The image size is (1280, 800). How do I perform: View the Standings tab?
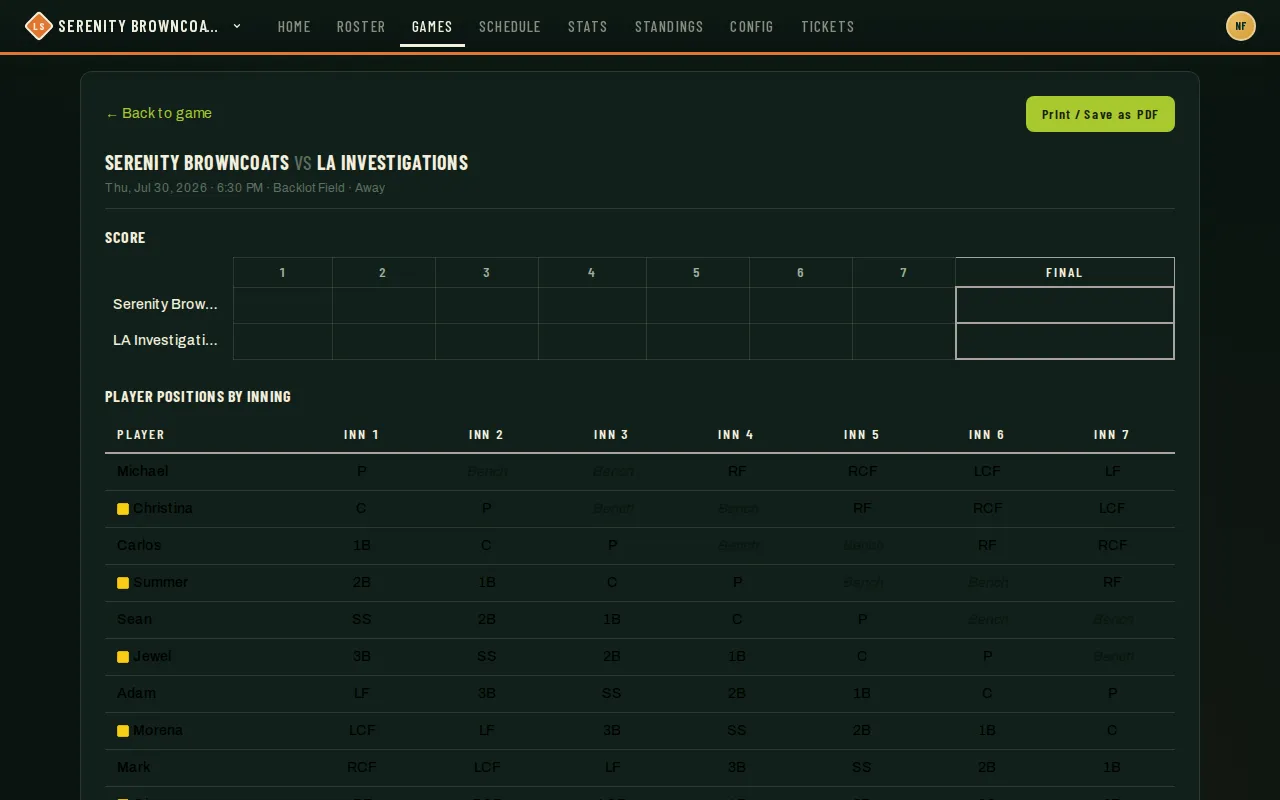[x=669, y=27]
